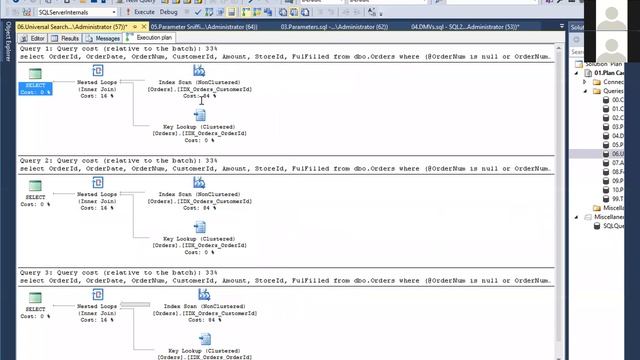Click Display Estimated Execution Plan icon

(x=209, y=12)
